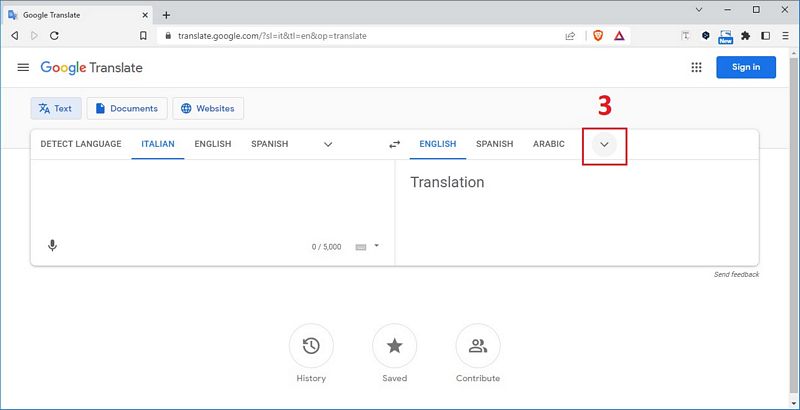
Task: Expand the target language list chevron
Action: tap(604, 144)
